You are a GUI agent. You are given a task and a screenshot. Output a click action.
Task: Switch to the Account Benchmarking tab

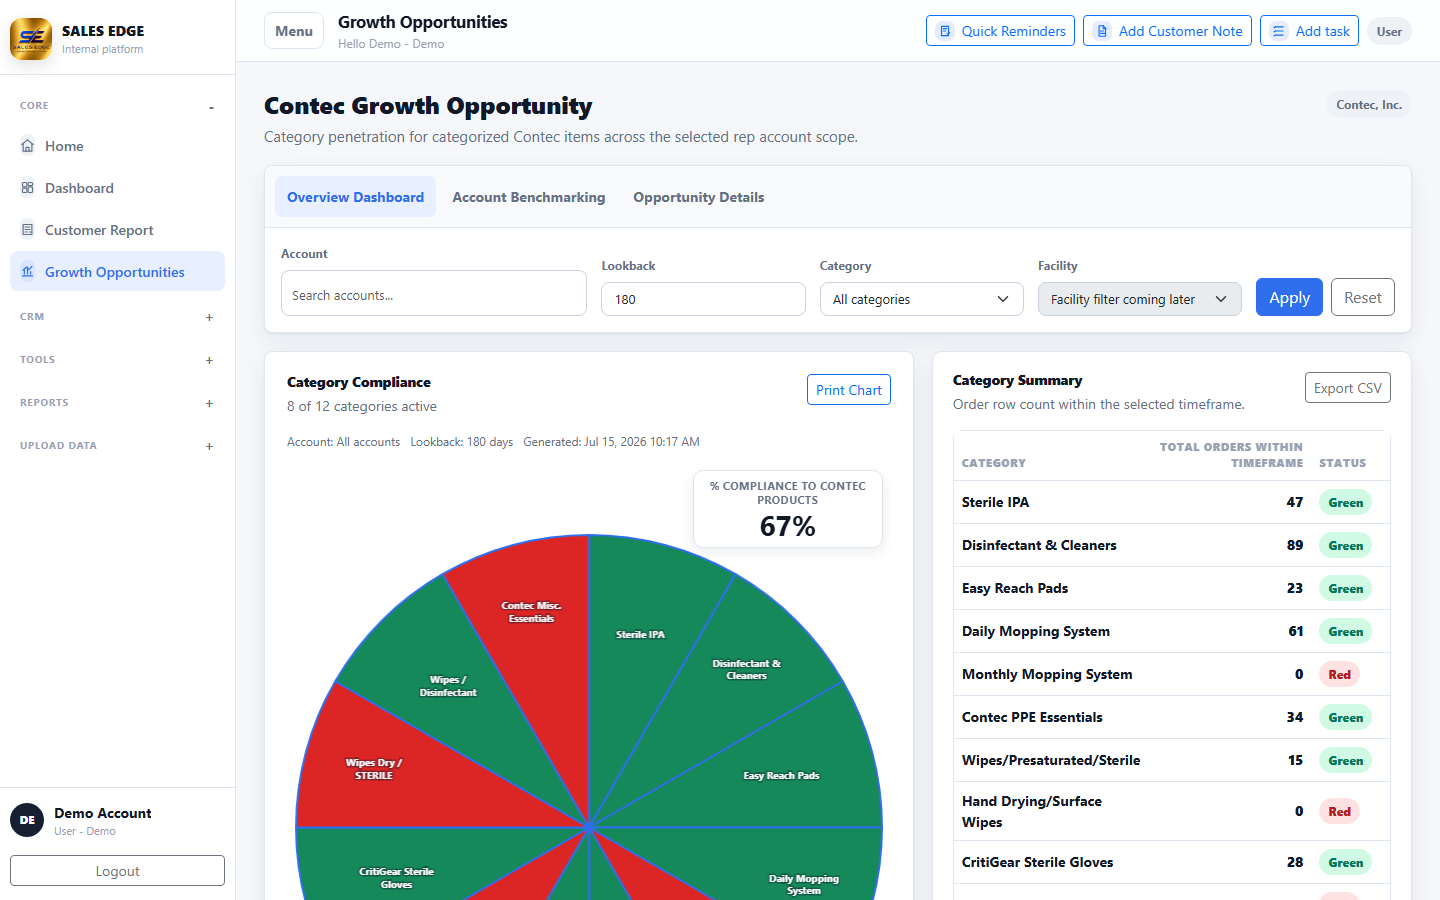(x=528, y=197)
